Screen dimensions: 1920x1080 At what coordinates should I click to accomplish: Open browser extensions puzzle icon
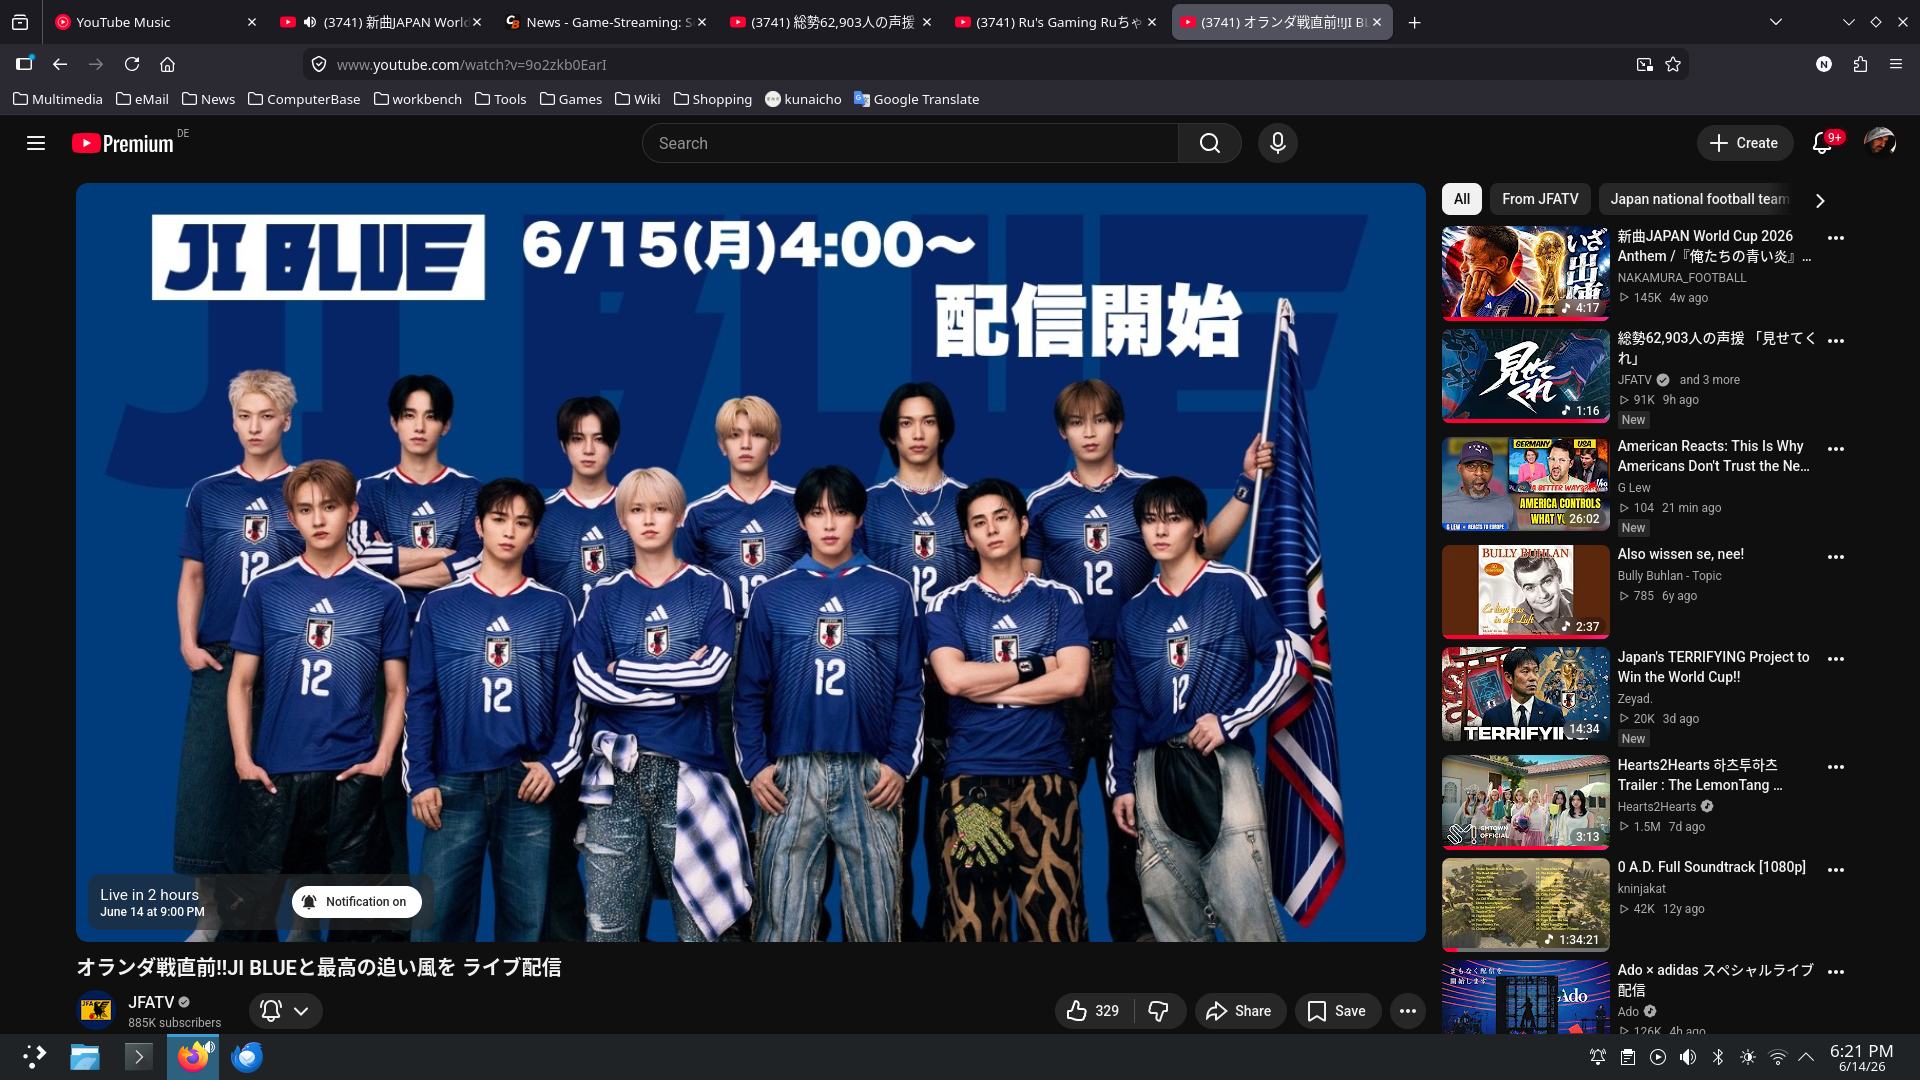[1860, 64]
